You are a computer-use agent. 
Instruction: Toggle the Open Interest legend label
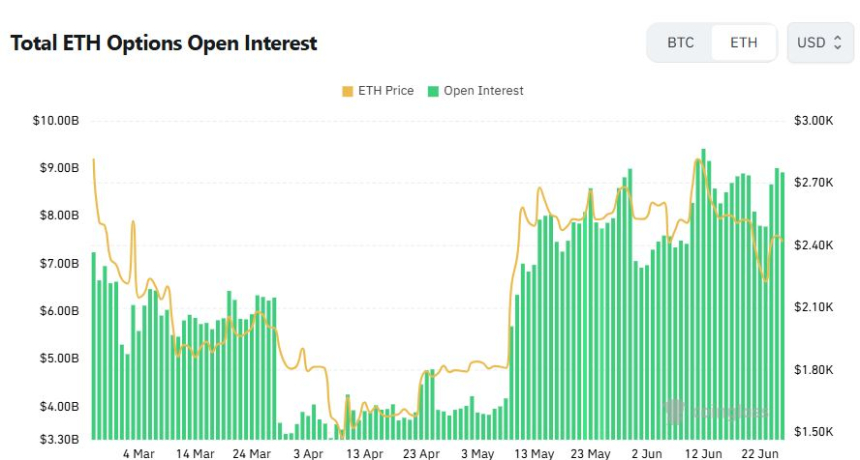point(483,91)
